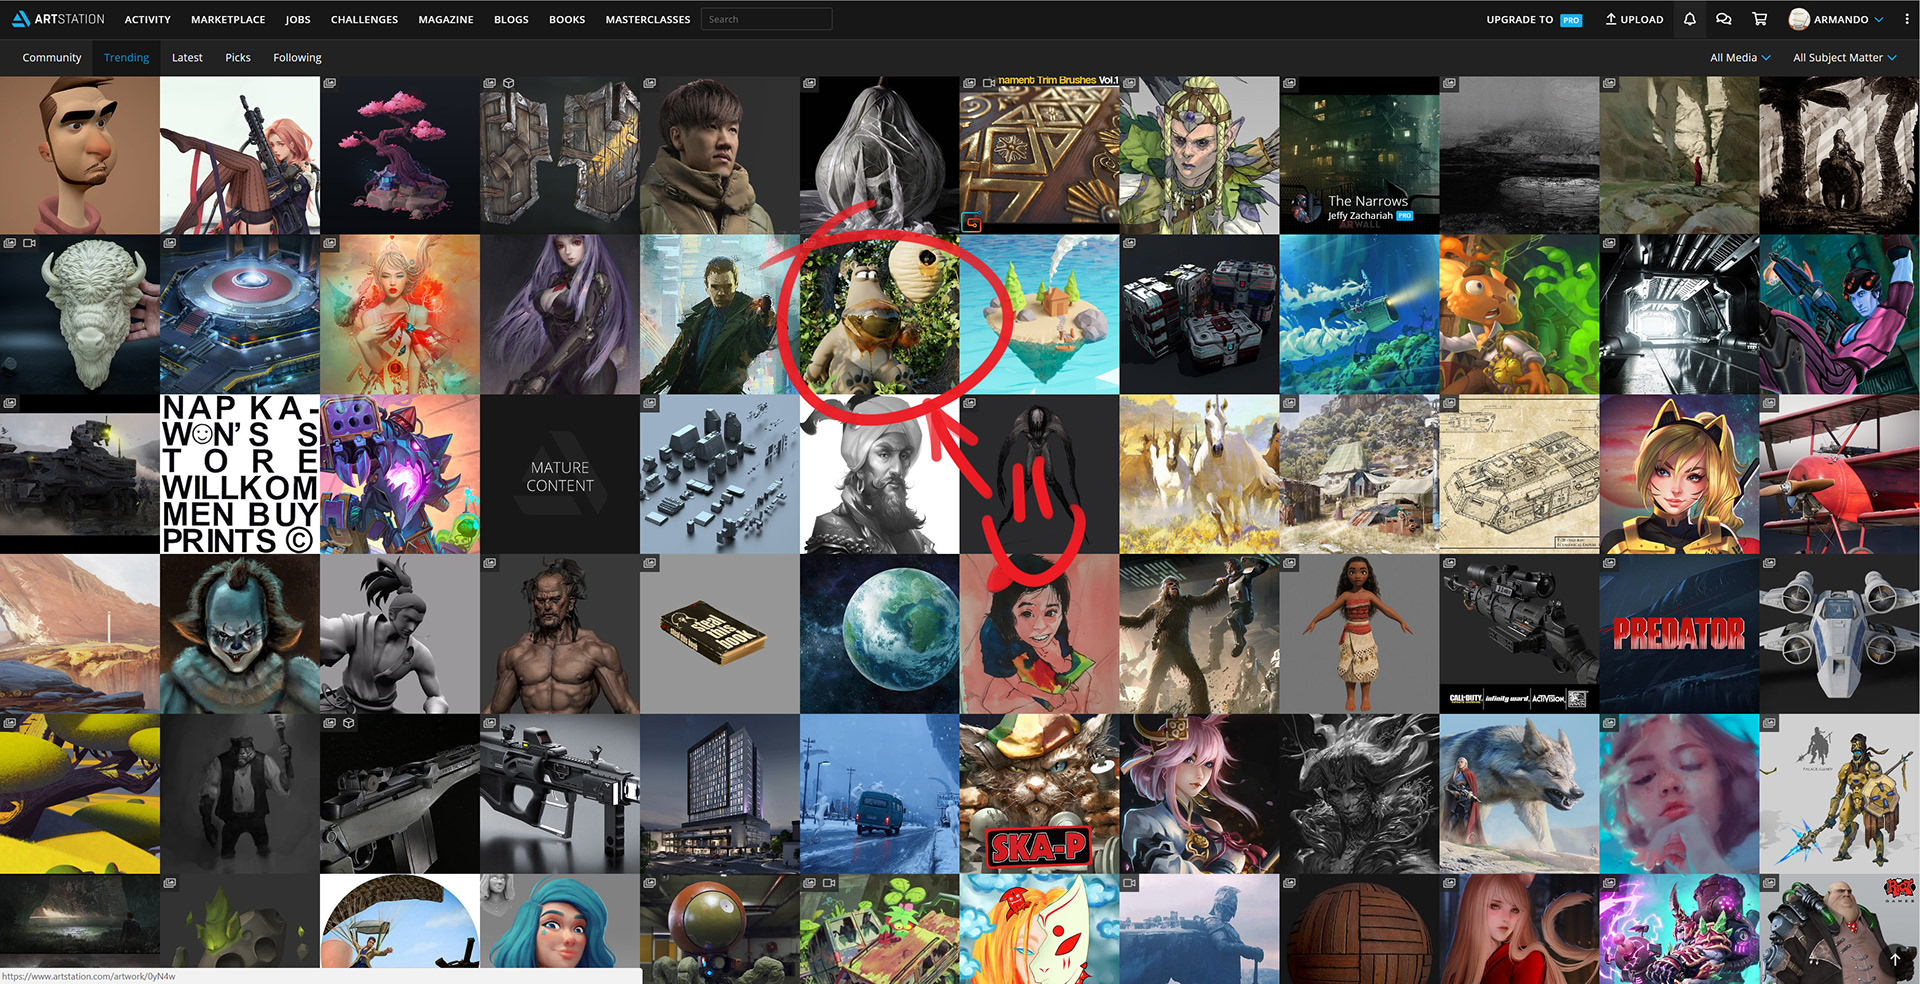Click into the Search field
The height and width of the screenshot is (984, 1920).
click(x=766, y=19)
